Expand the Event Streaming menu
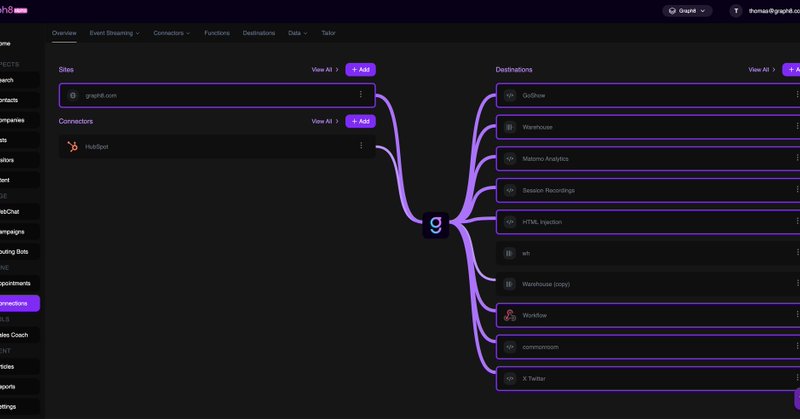The width and height of the screenshot is (800, 419). [x=114, y=33]
